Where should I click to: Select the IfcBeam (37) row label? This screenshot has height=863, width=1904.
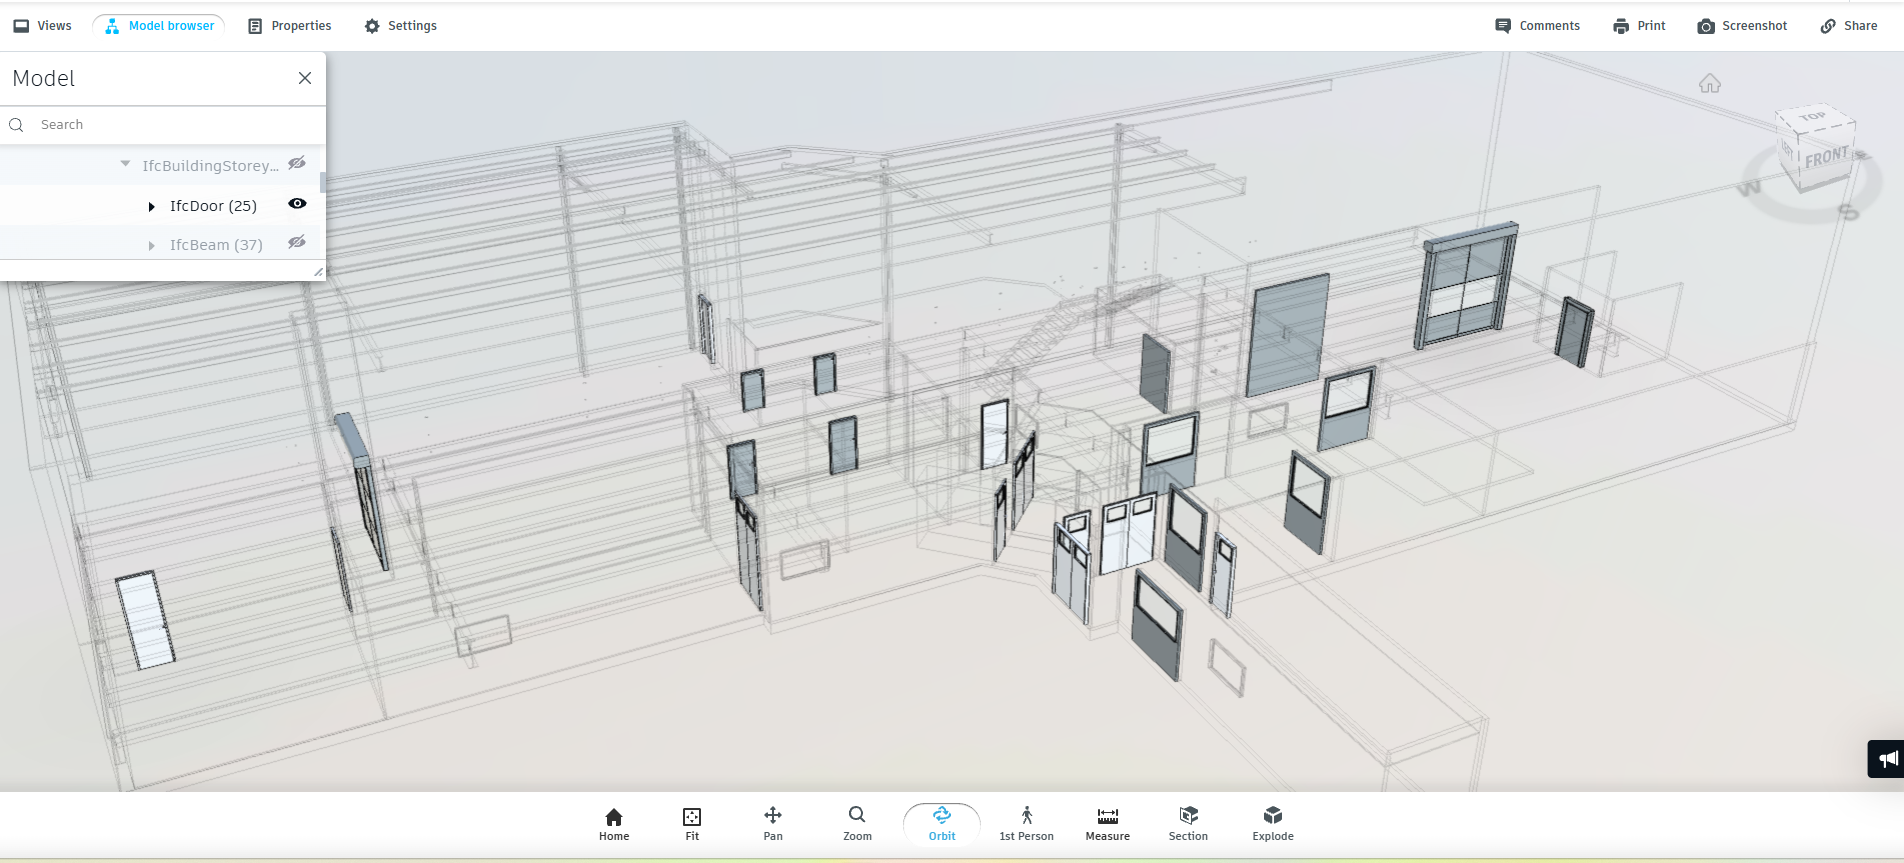pos(216,245)
